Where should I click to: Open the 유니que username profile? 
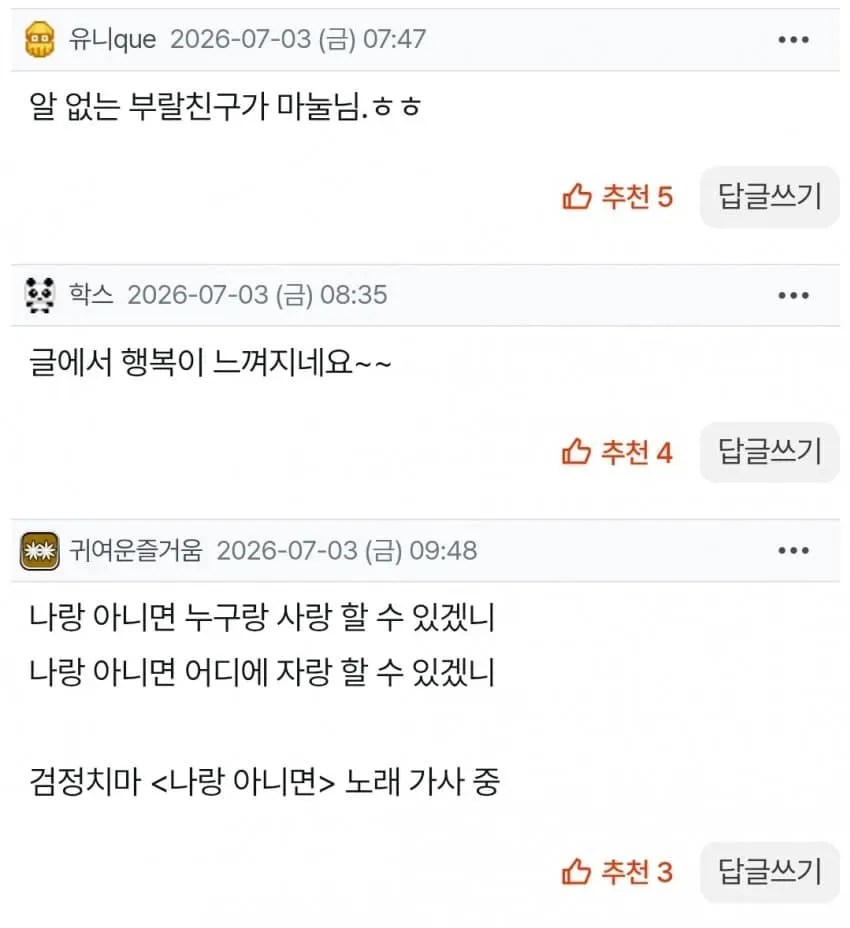(112, 40)
